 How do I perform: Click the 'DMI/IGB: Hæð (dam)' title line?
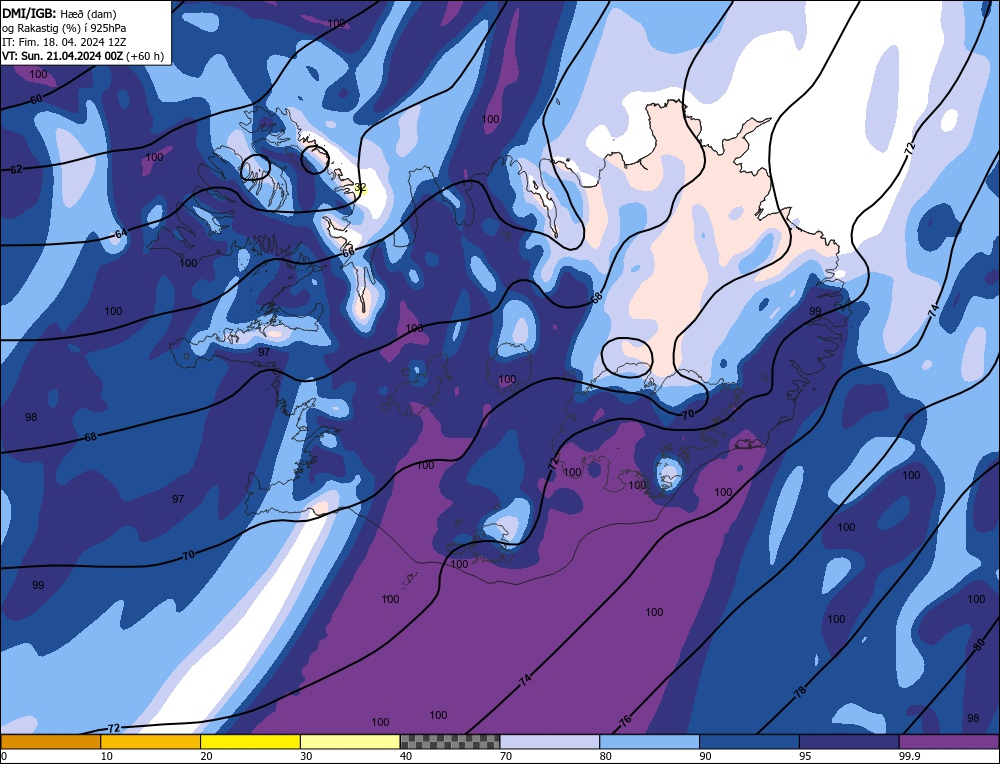click(59, 13)
